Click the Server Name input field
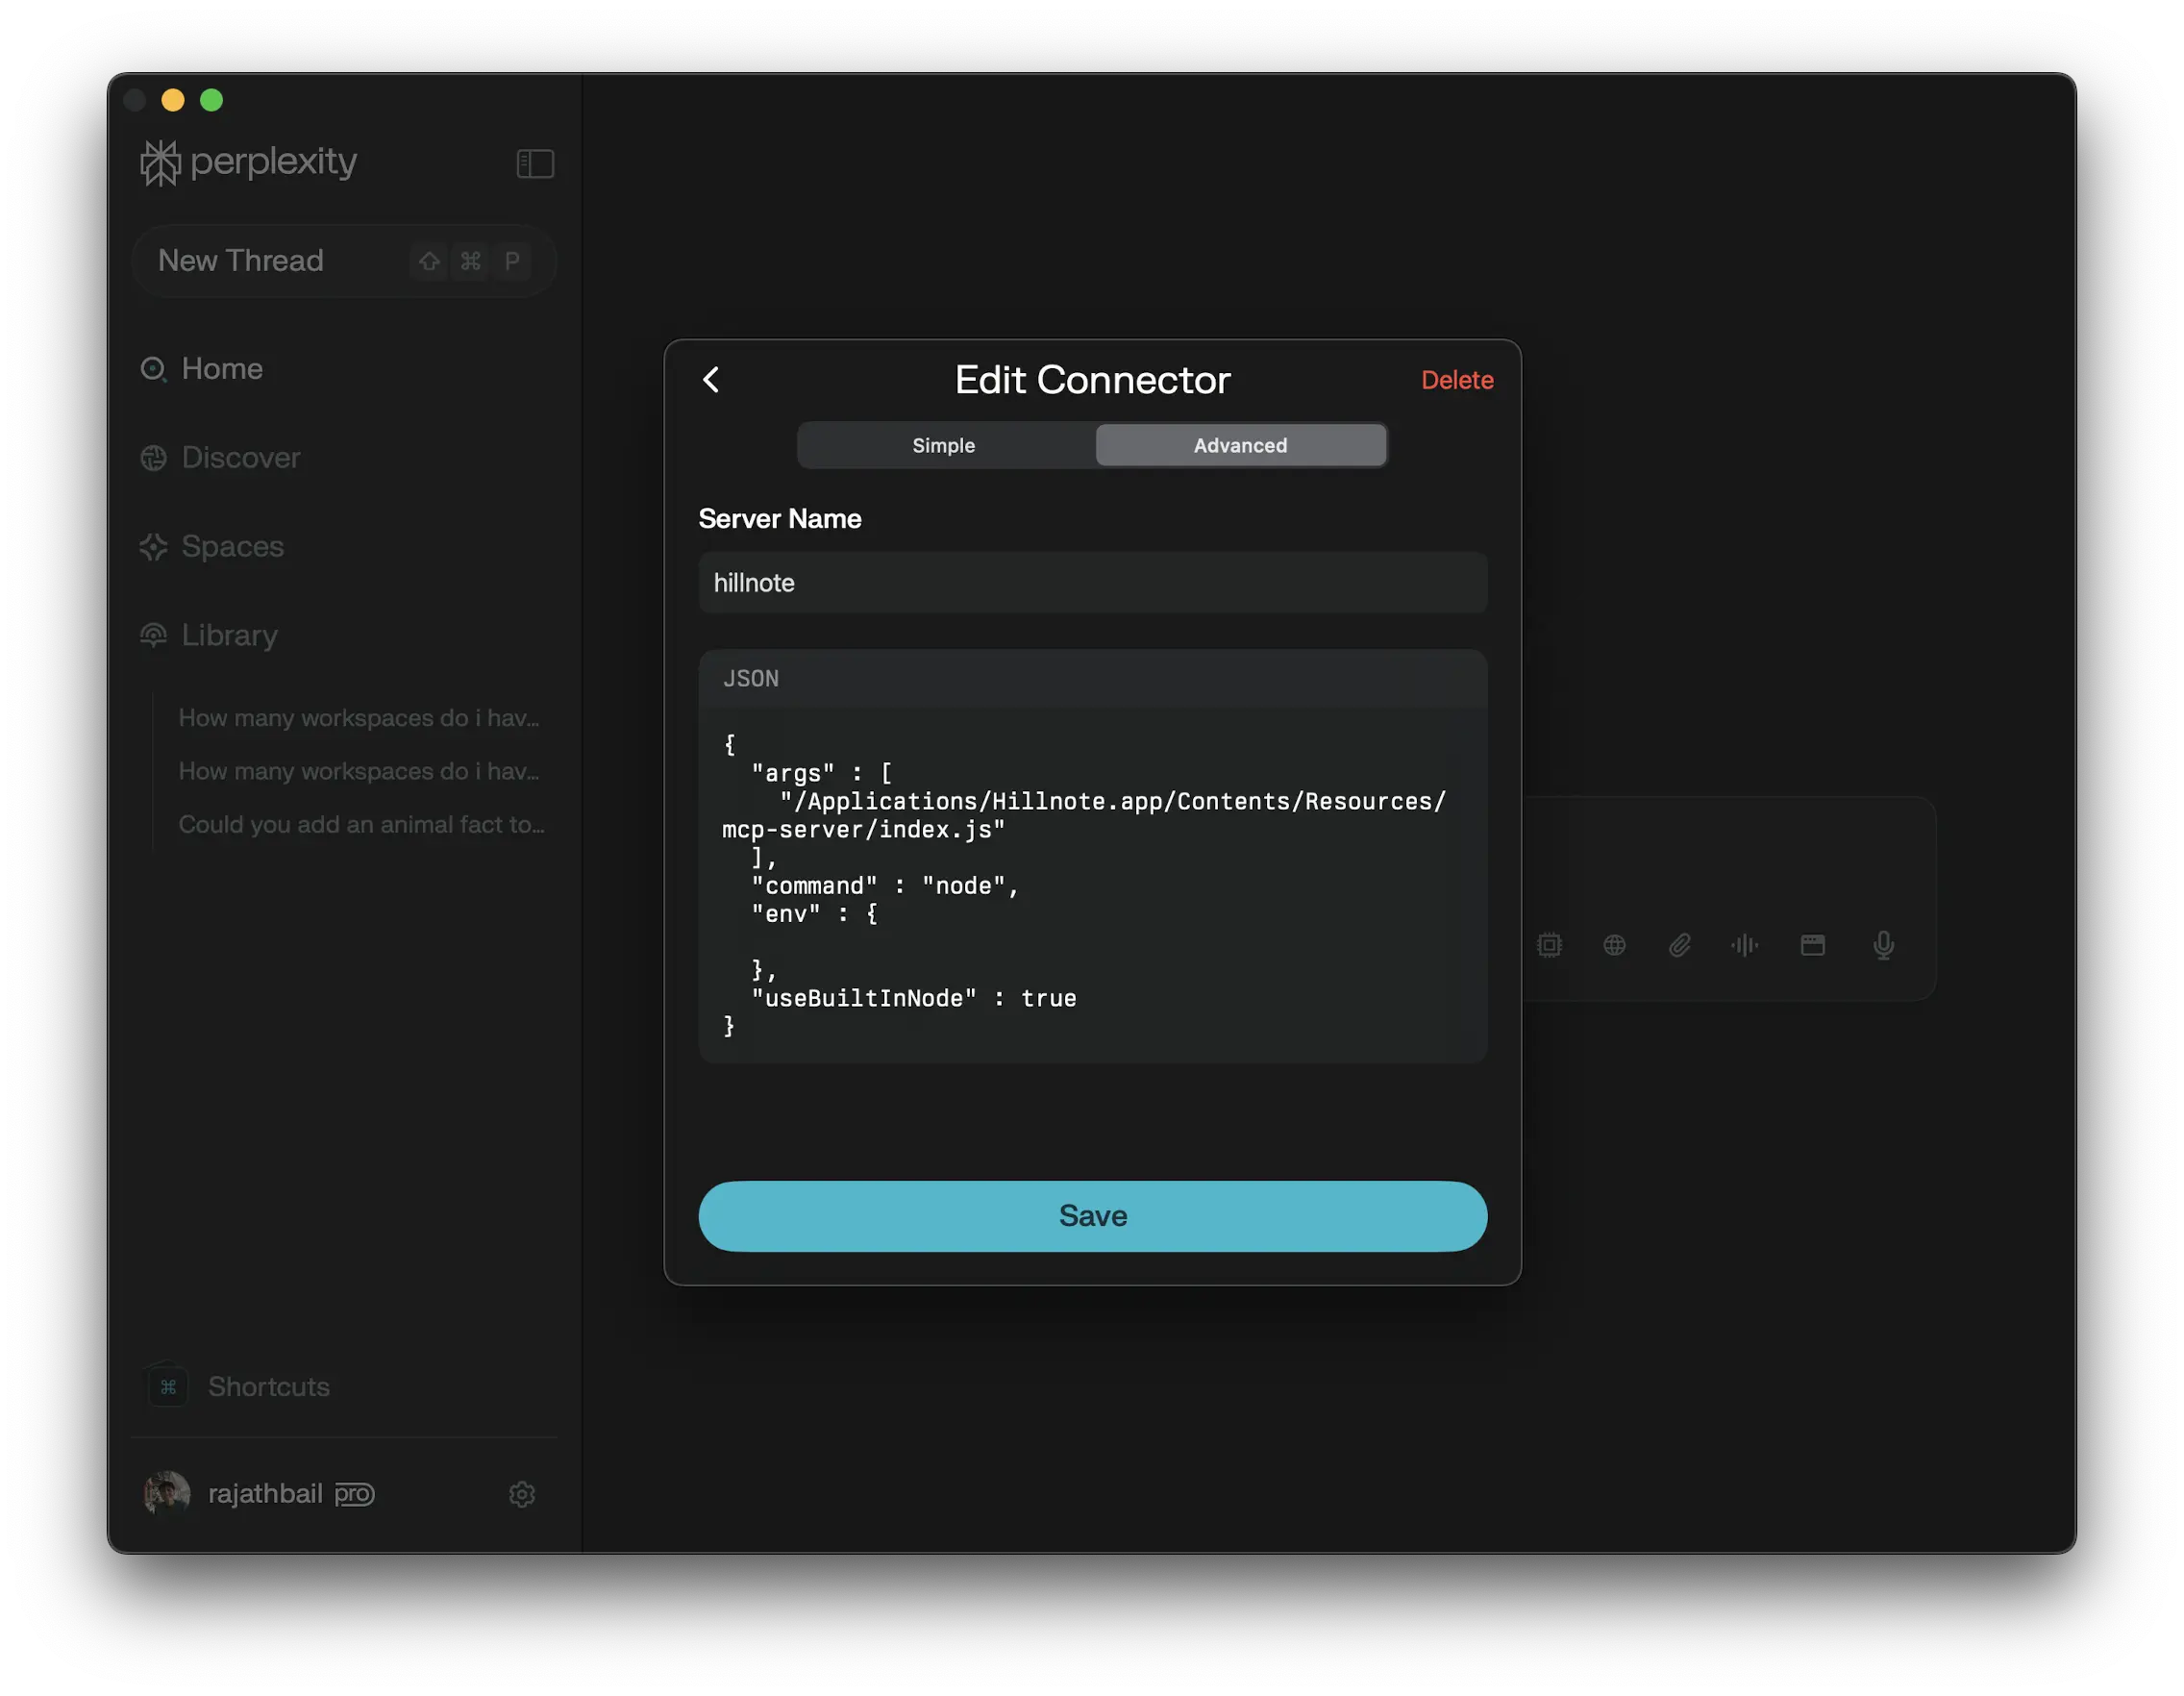 coord(1092,583)
